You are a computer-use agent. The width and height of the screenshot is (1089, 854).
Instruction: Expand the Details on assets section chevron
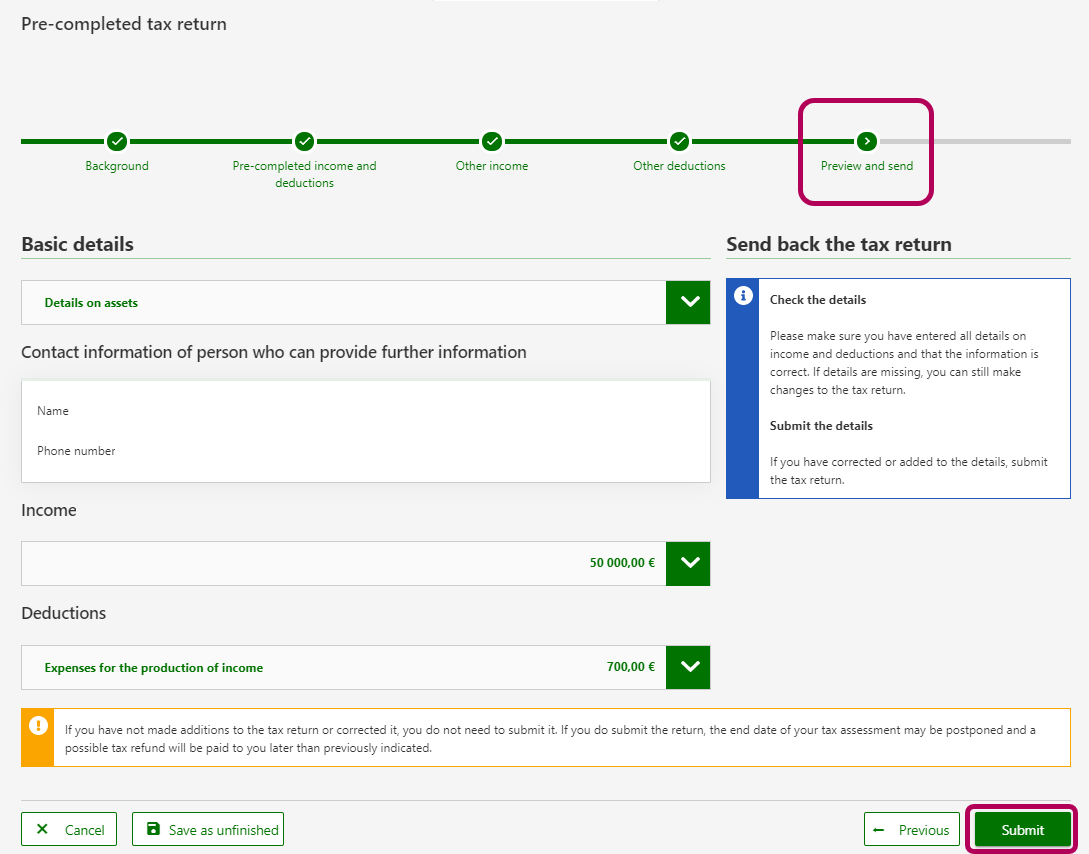[688, 302]
